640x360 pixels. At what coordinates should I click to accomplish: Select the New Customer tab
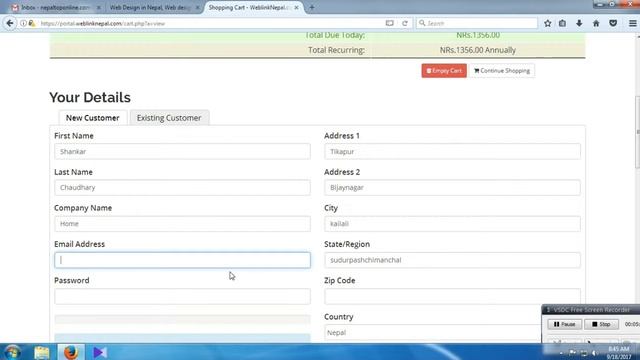[x=93, y=118]
